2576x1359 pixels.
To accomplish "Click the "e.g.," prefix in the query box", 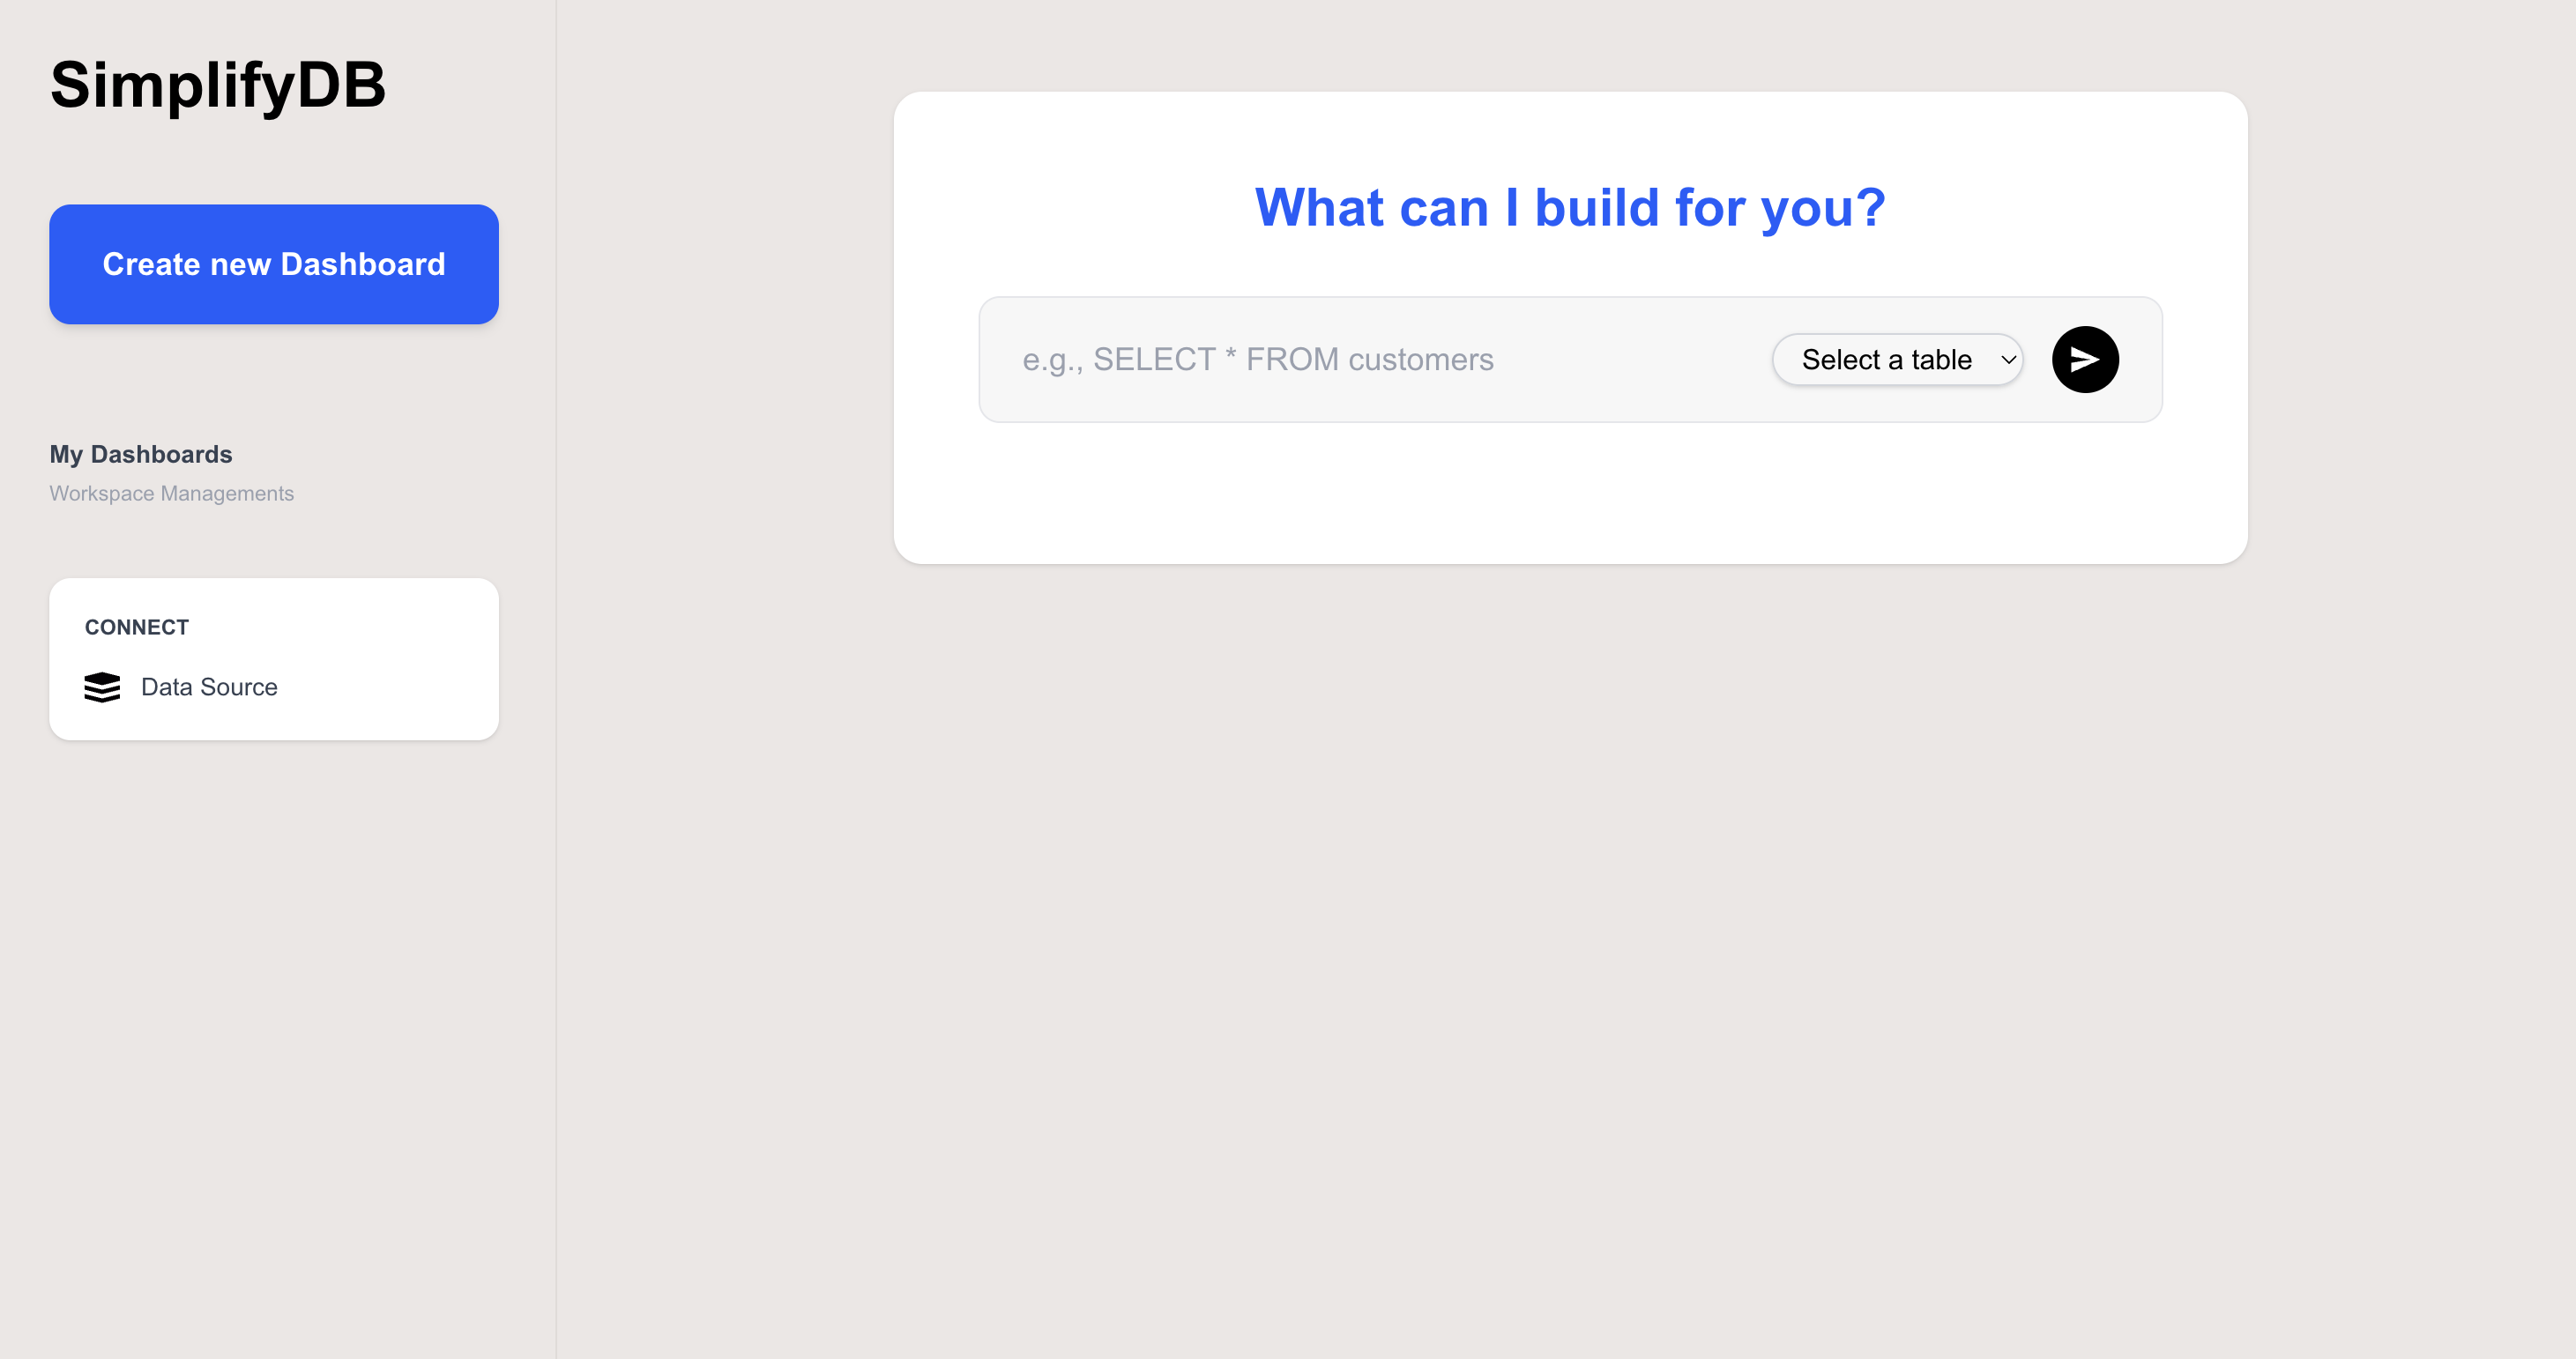I will 1052,359.
